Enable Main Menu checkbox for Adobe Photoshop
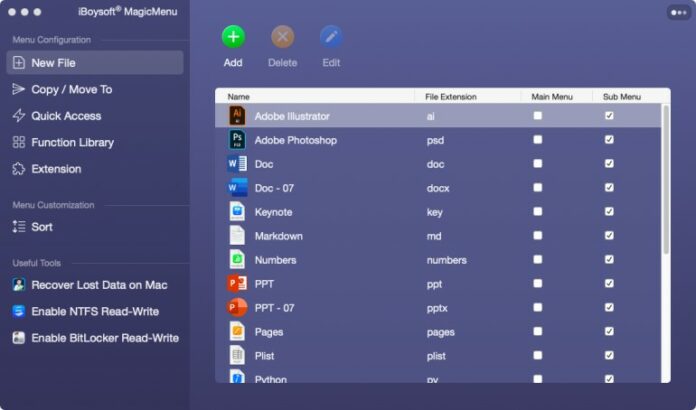The width and height of the screenshot is (696, 410). click(x=538, y=140)
